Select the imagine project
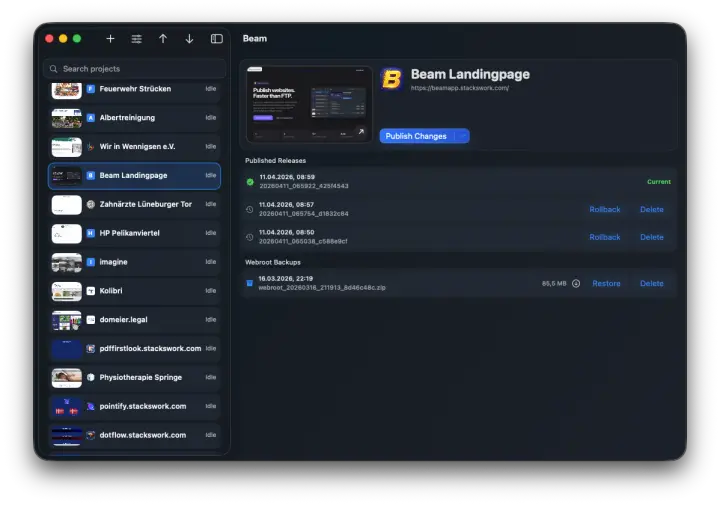Screen dimensions: 720x505 coord(135,263)
